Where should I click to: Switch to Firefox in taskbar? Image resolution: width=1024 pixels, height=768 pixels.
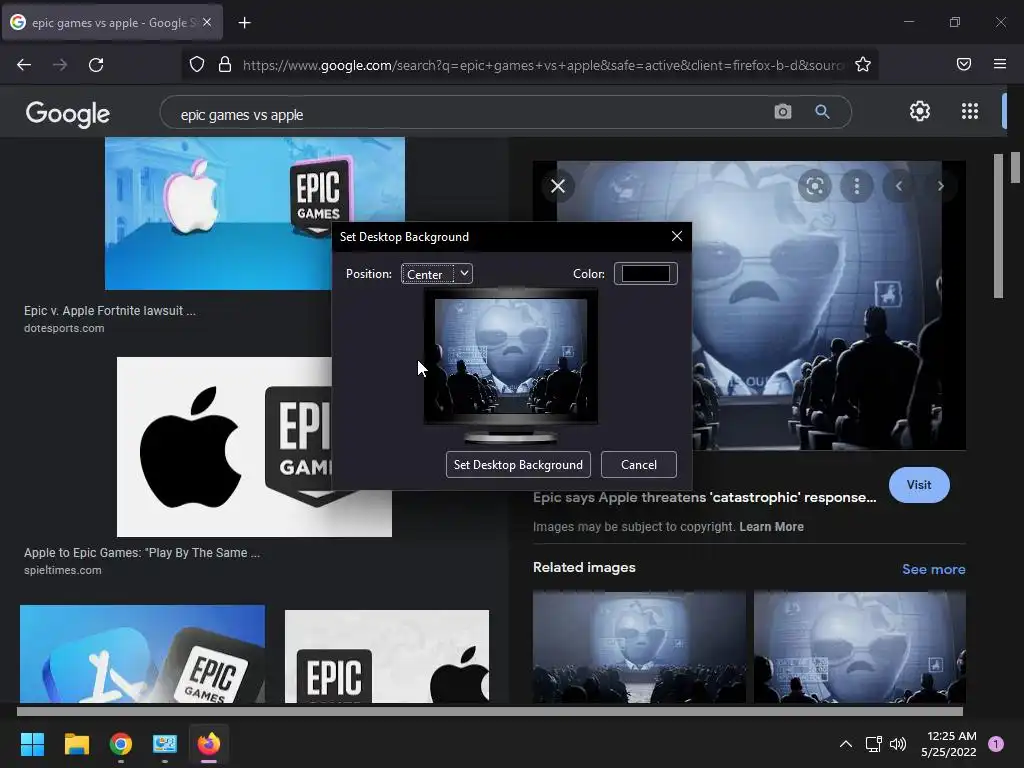(209, 744)
